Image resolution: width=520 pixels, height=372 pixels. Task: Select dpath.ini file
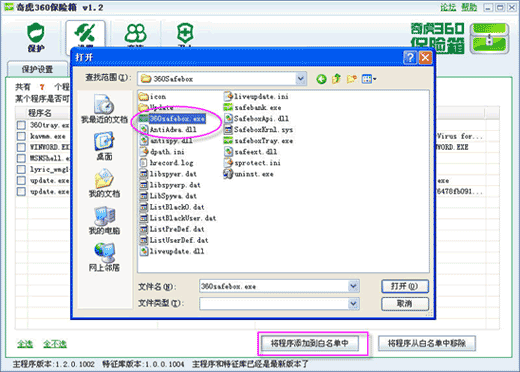(162, 152)
